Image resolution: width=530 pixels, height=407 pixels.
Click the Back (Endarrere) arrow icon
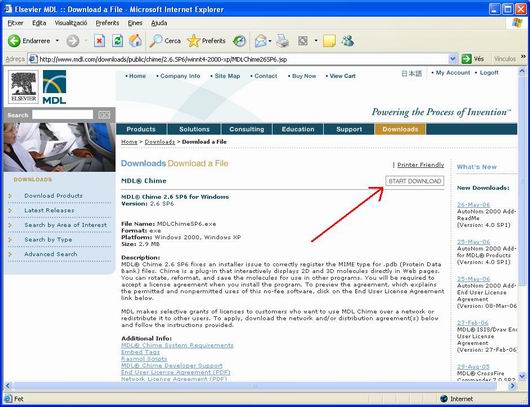14,41
